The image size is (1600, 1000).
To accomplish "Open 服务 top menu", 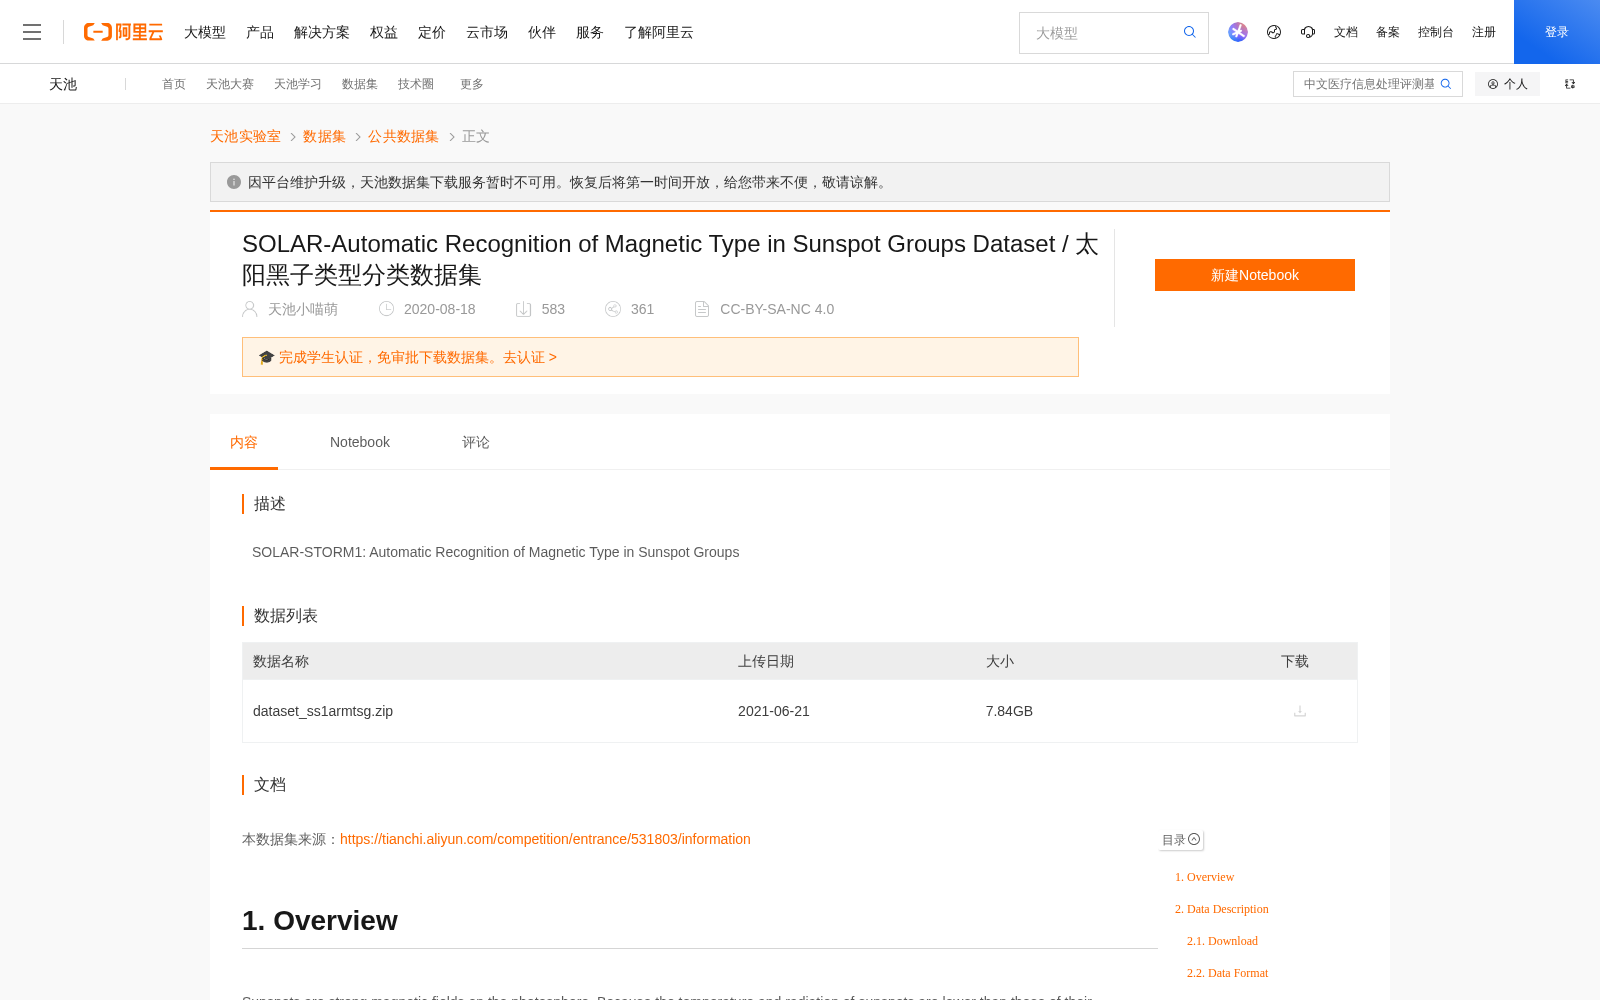I will 590,32.
